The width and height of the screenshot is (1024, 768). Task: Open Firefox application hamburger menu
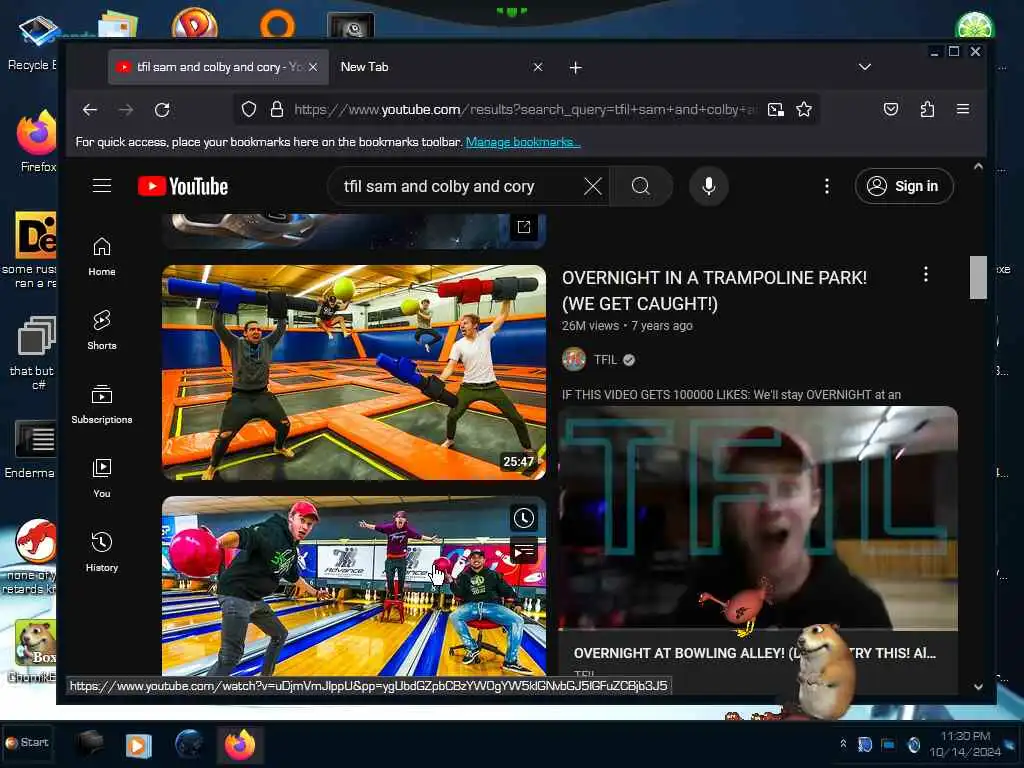963,109
